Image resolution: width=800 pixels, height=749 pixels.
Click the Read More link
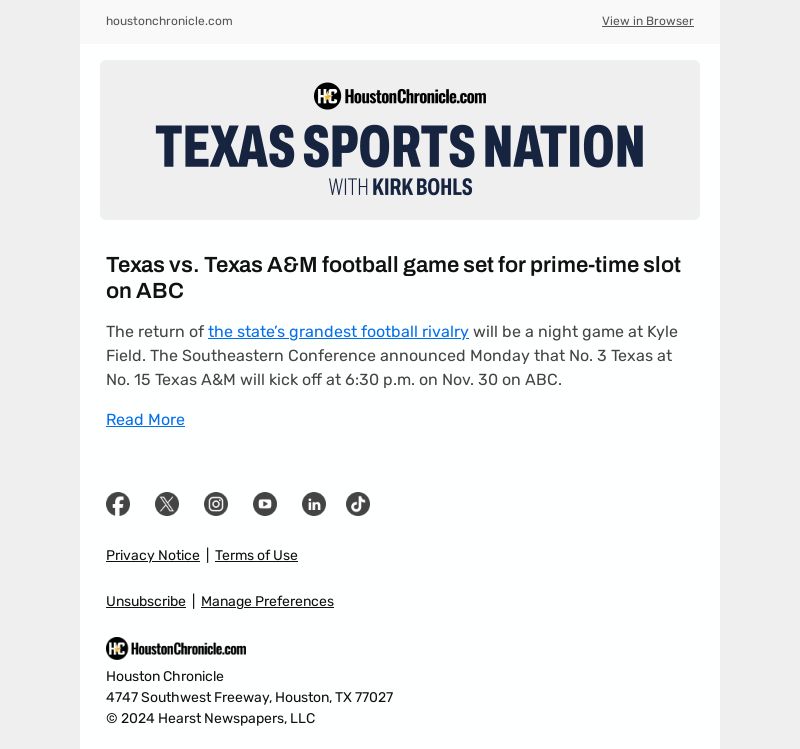click(x=145, y=419)
